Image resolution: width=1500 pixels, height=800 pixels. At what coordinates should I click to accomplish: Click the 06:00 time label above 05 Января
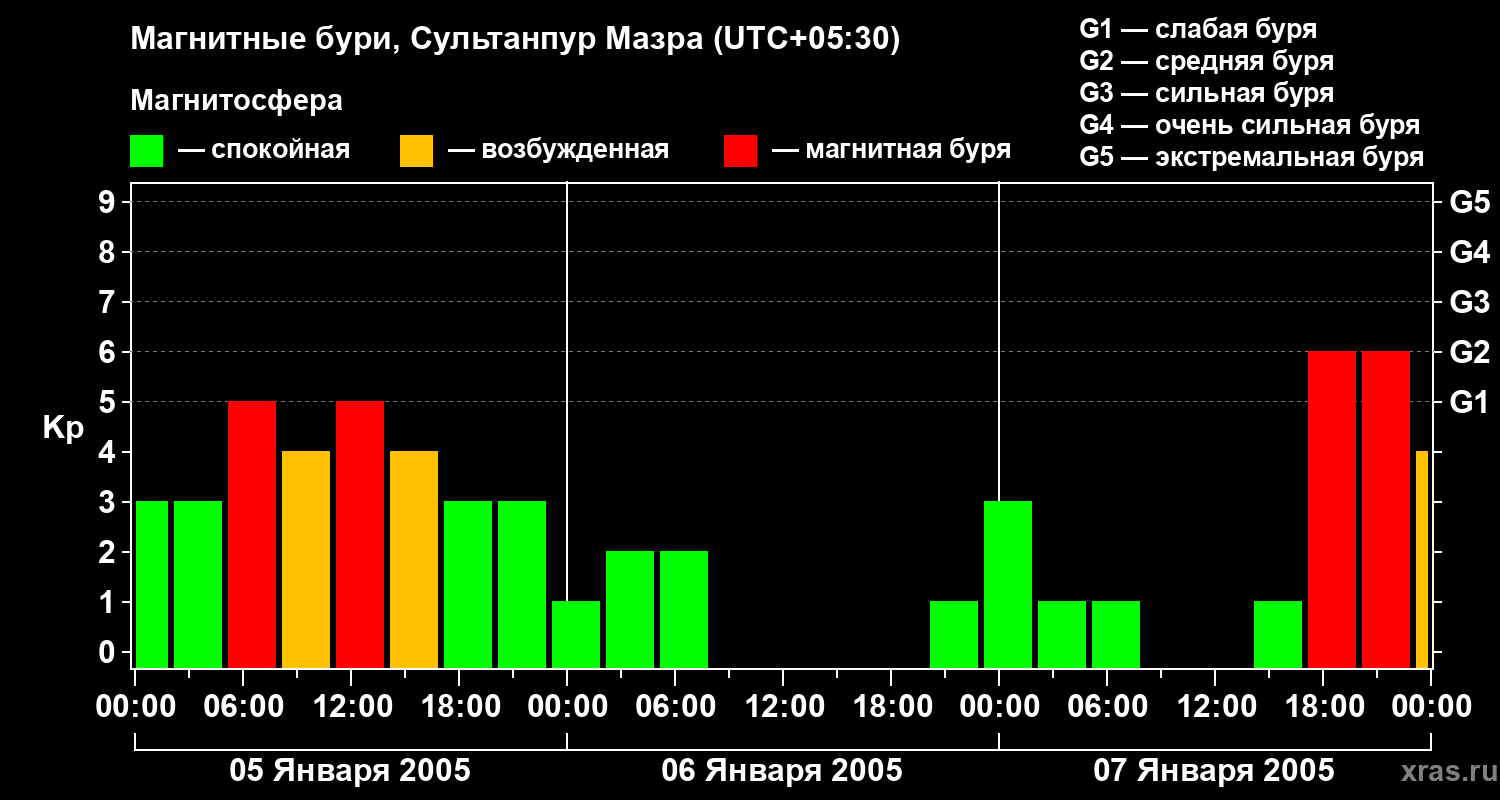[x=243, y=707]
